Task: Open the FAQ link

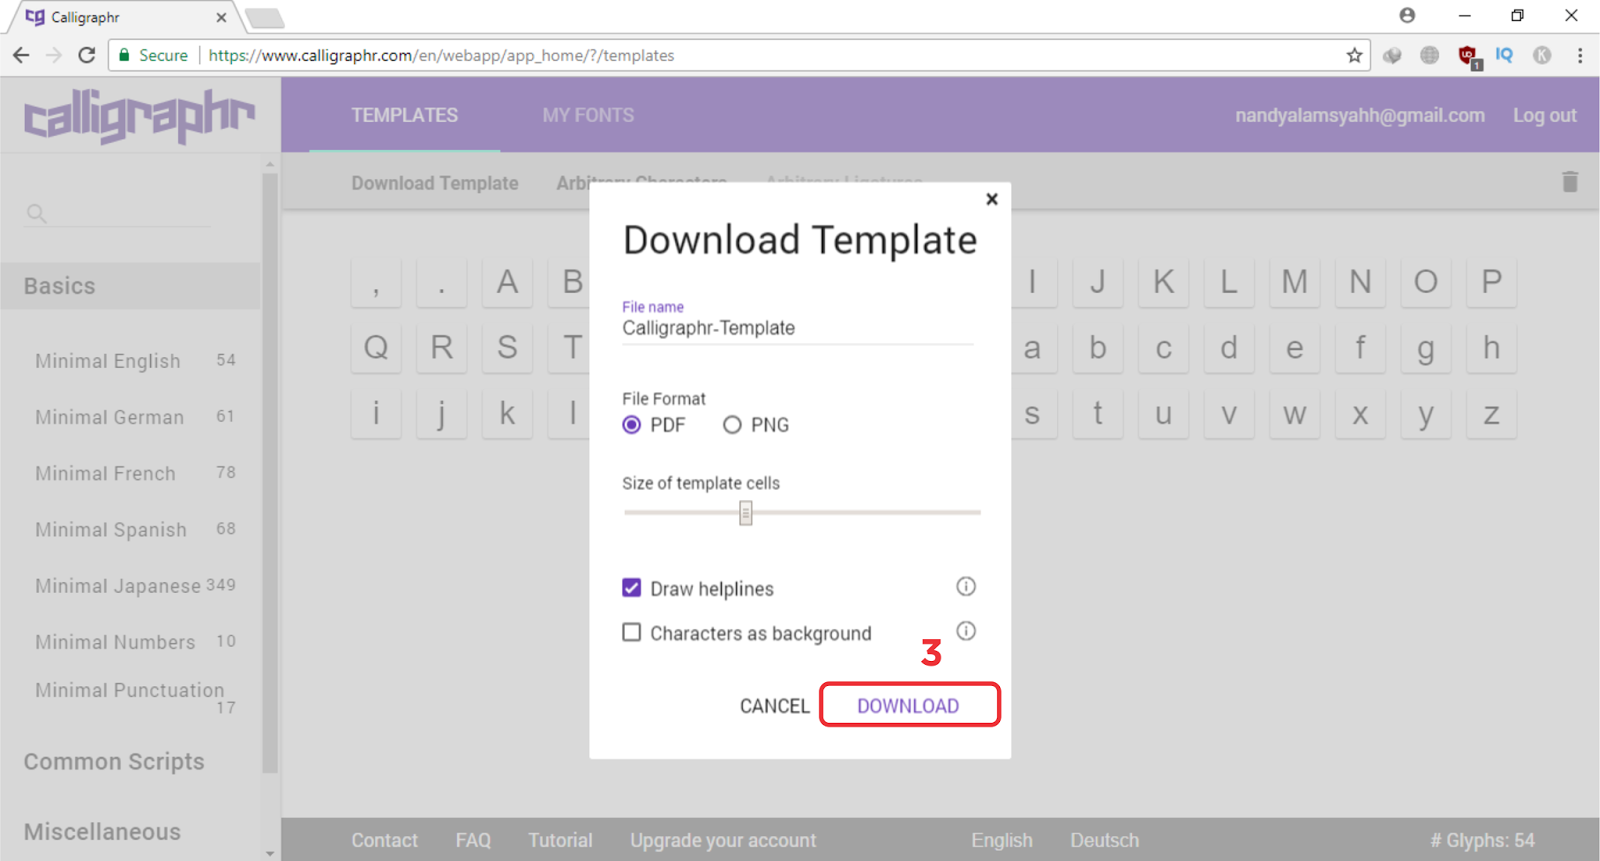Action: pyautogui.click(x=473, y=840)
